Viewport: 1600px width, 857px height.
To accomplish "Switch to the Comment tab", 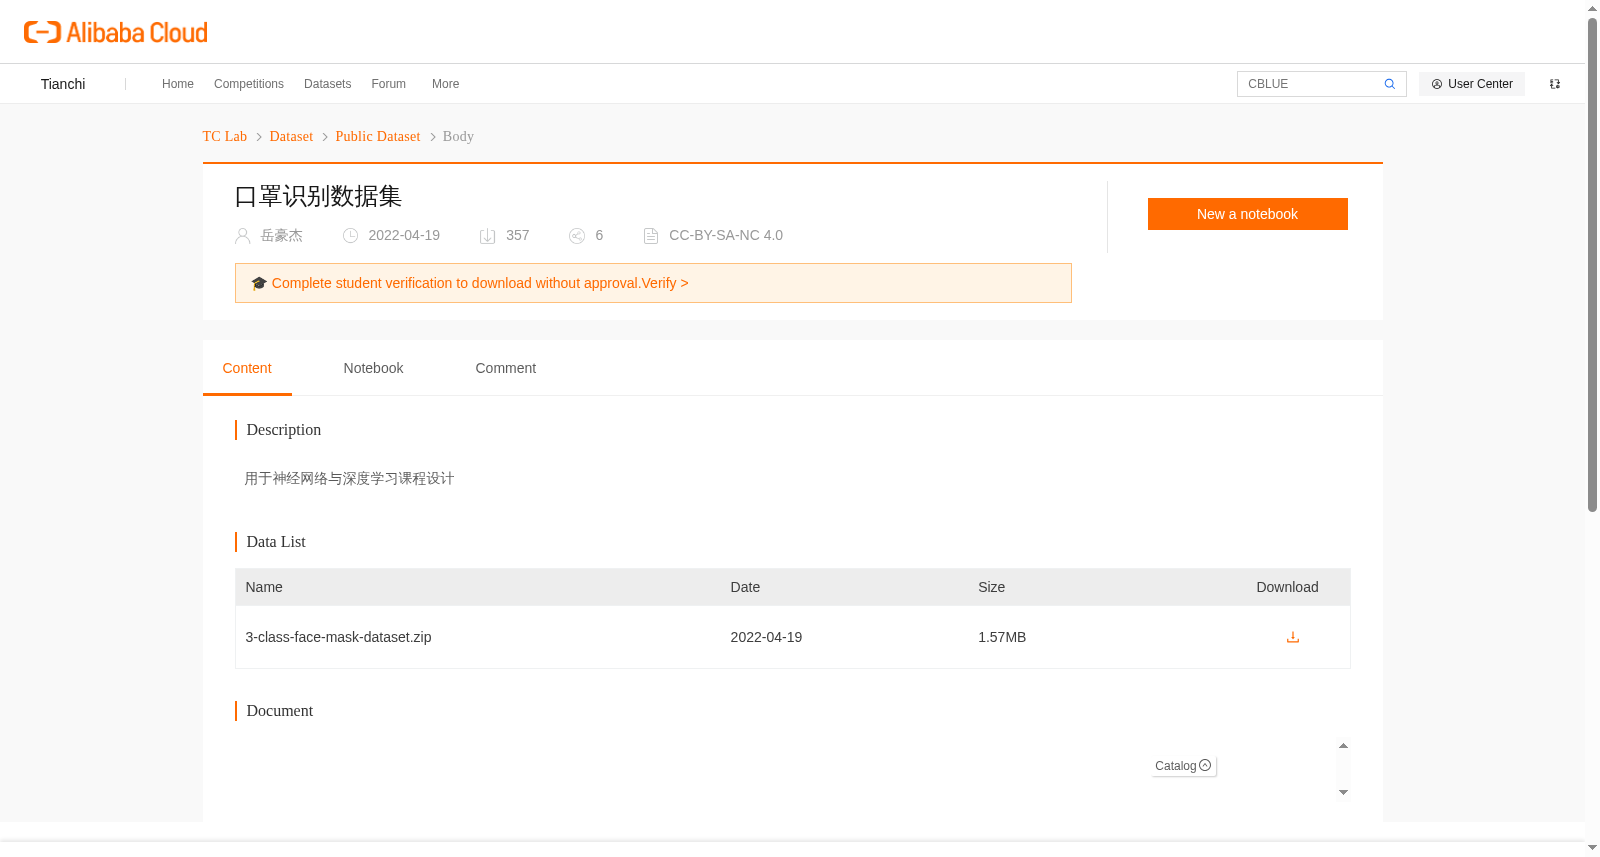I will tap(506, 368).
